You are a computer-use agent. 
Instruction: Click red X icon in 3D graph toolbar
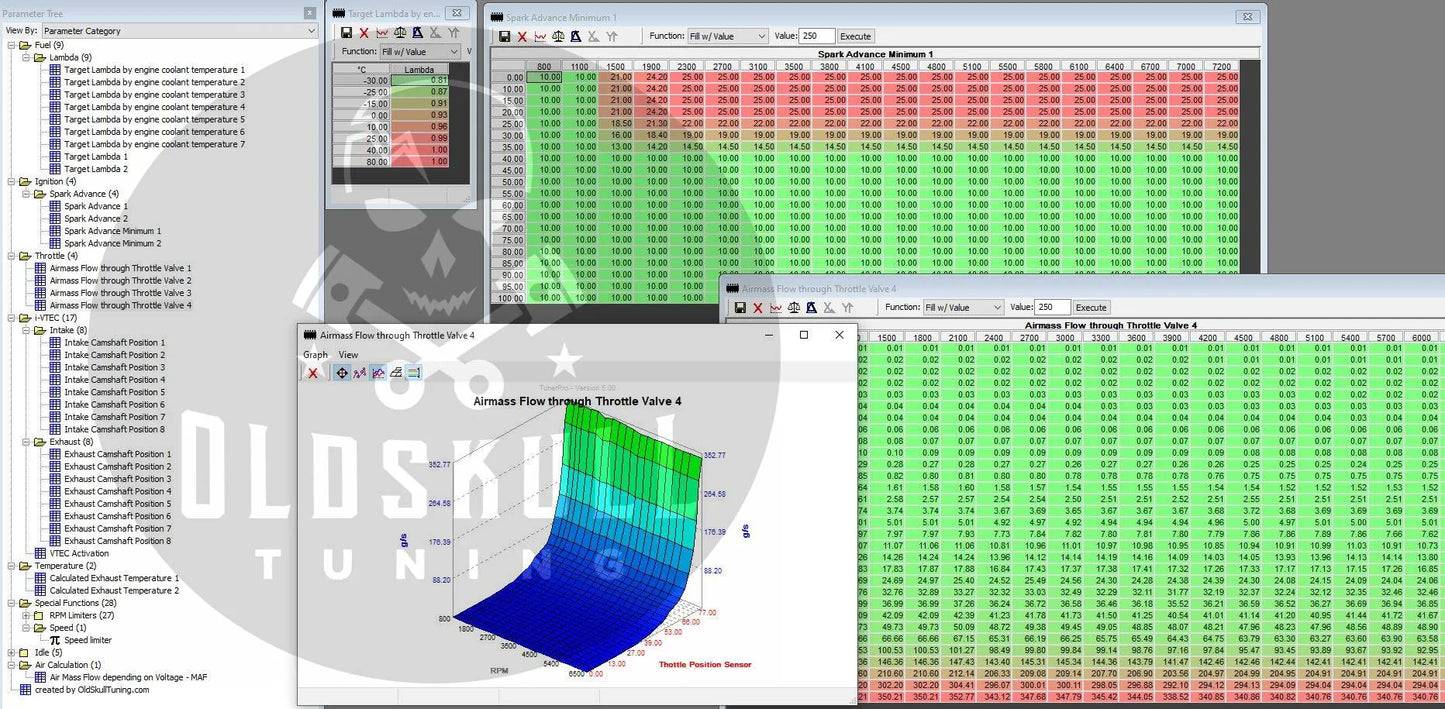313,373
